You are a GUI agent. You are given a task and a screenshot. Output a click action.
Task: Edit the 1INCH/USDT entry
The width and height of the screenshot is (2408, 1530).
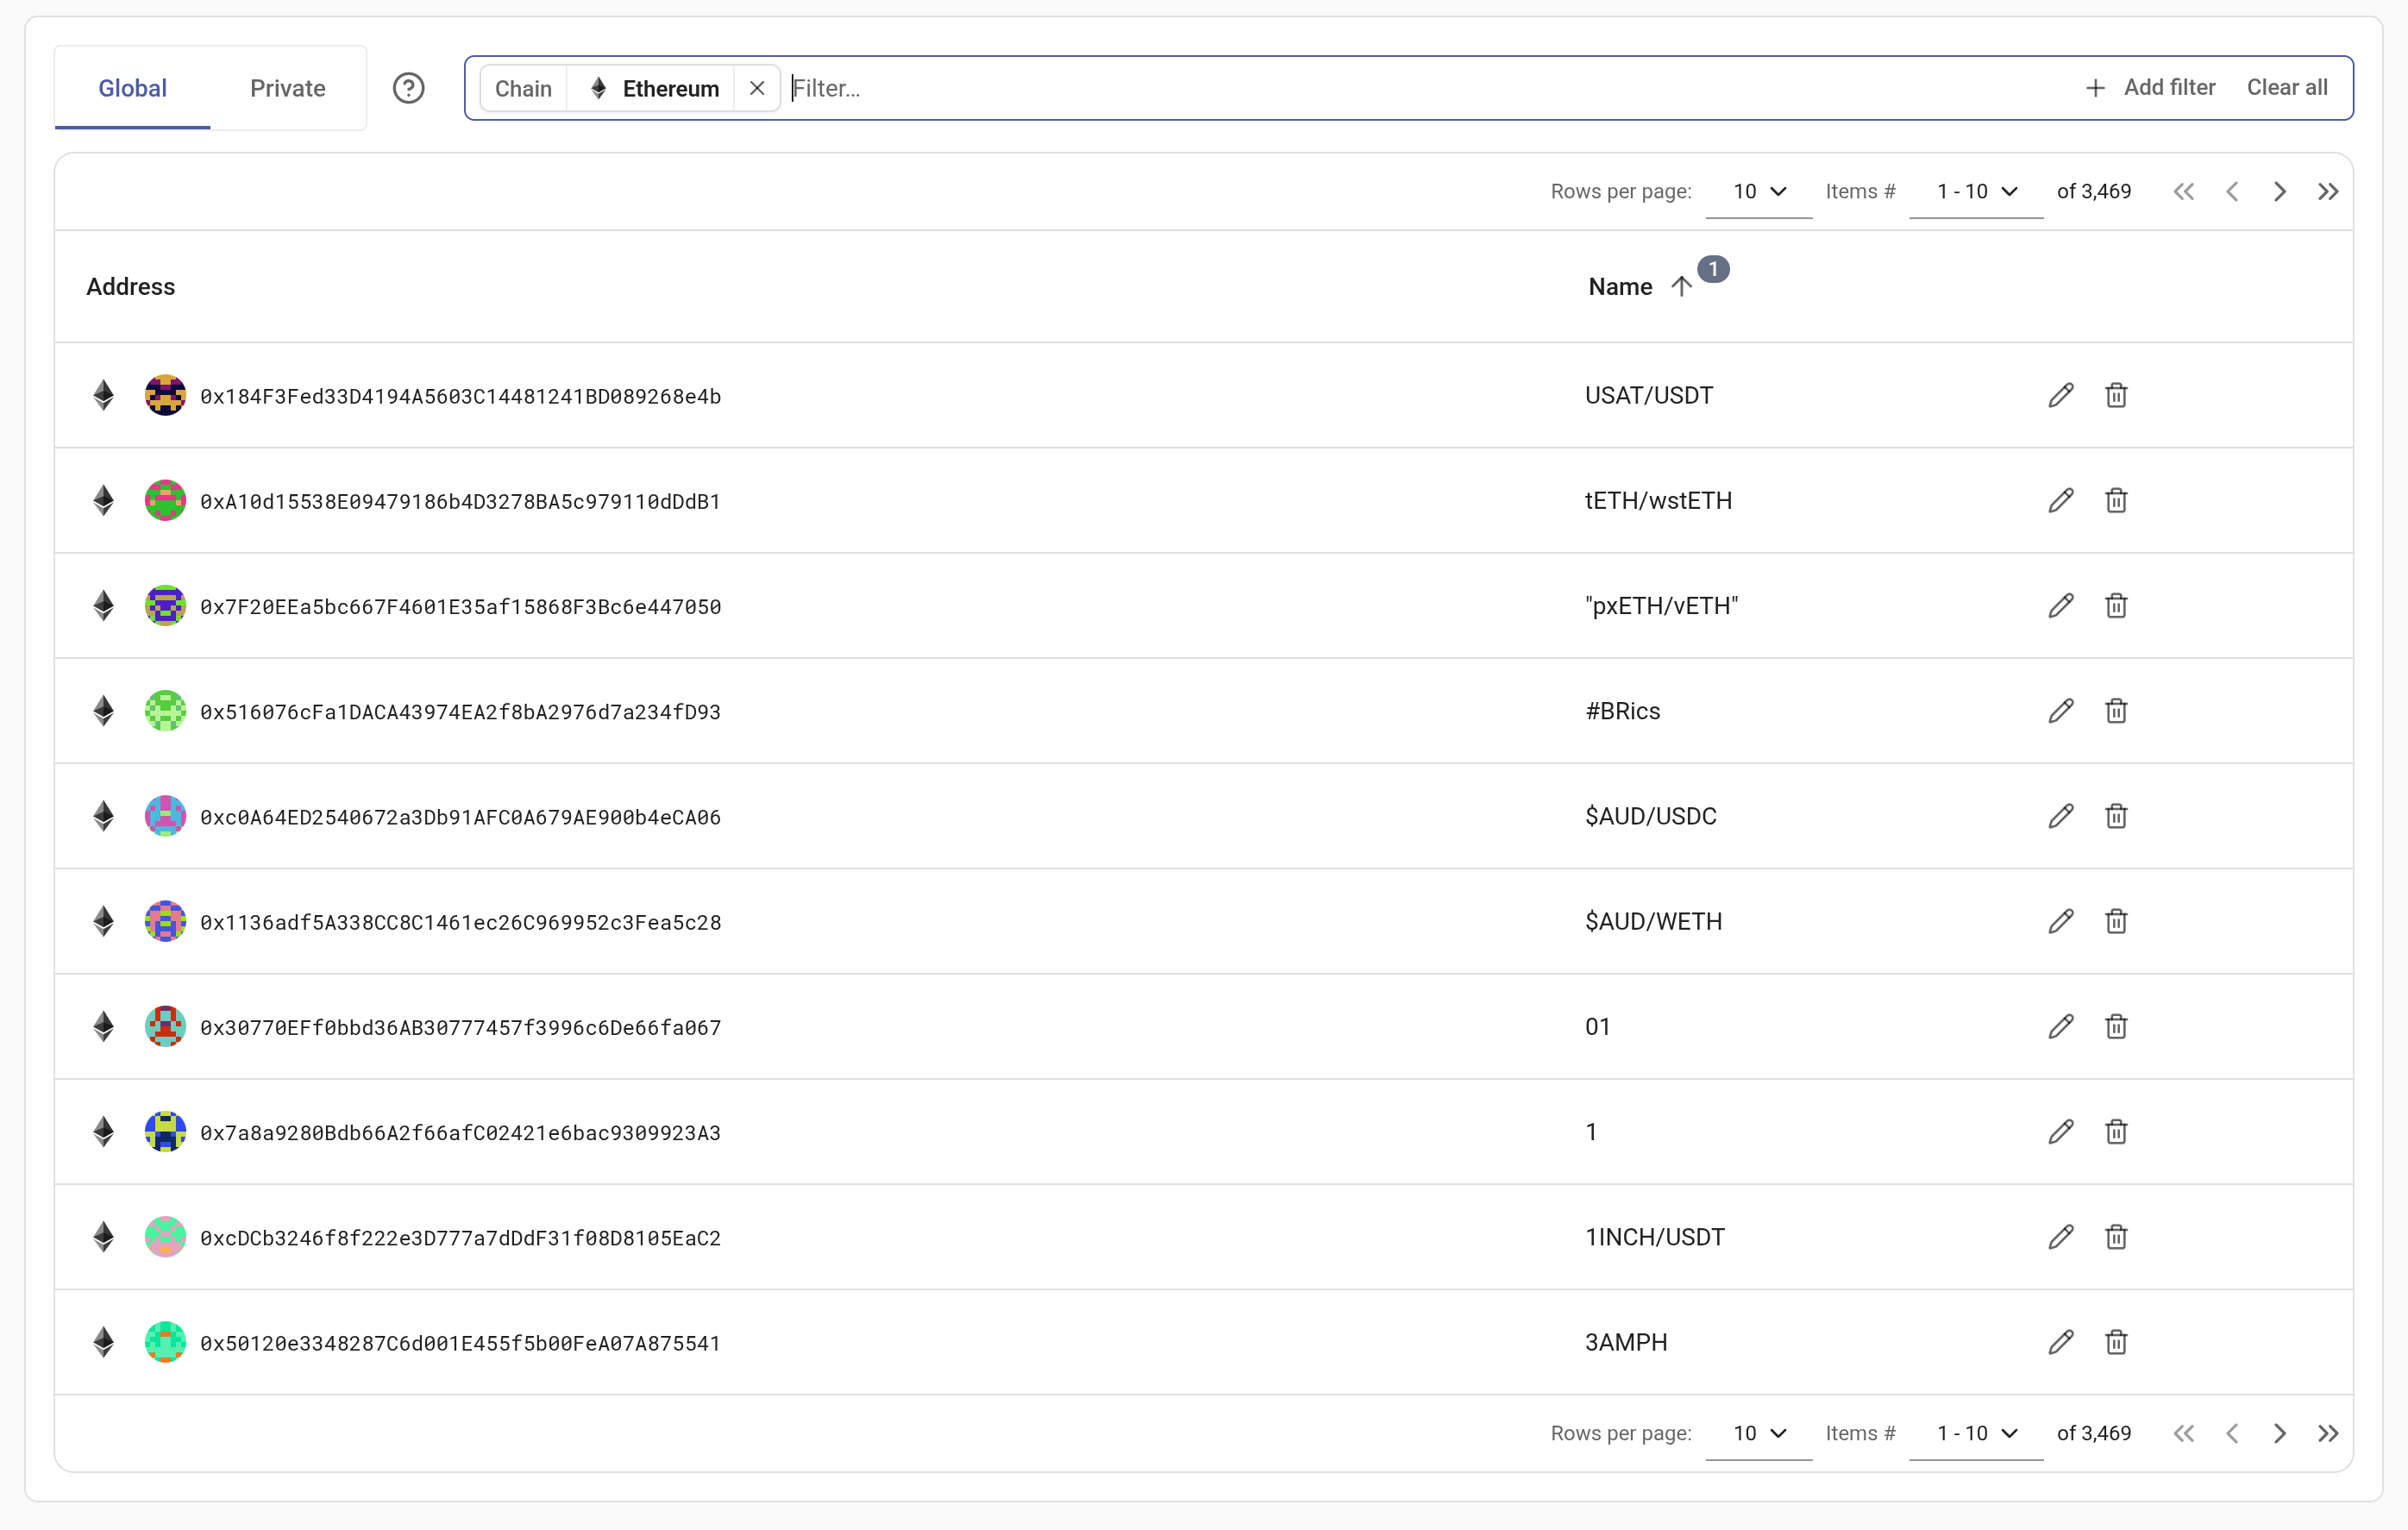tap(2060, 1237)
